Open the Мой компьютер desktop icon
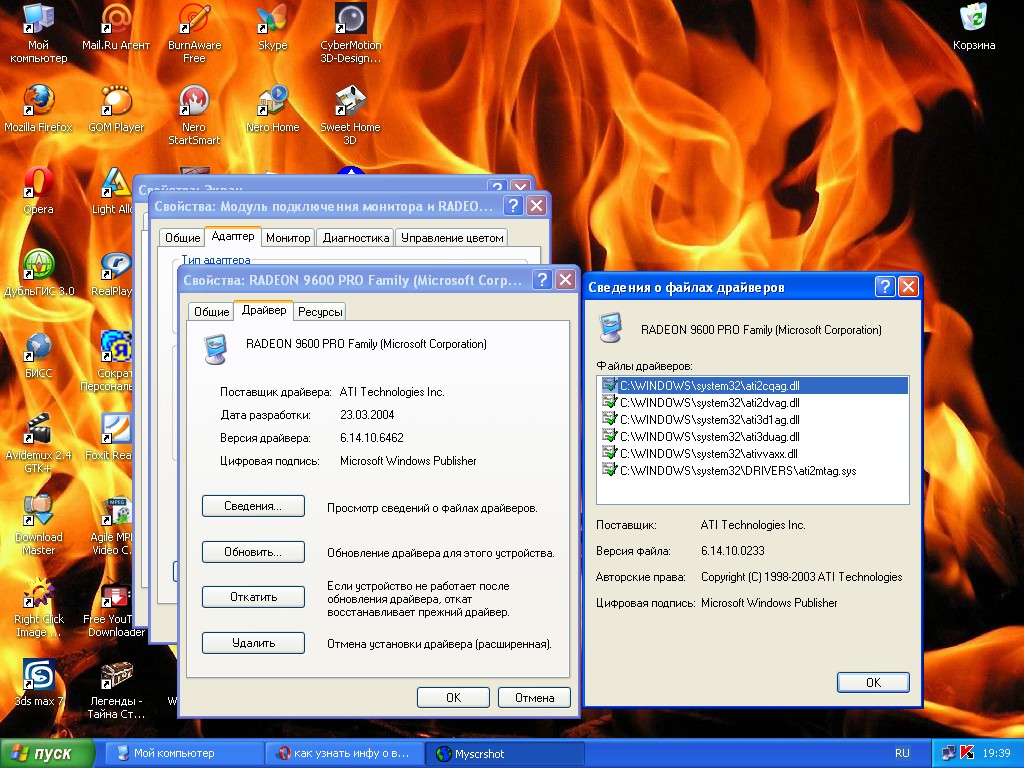The height and width of the screenshot is (768, 1024). pos(38,33)
